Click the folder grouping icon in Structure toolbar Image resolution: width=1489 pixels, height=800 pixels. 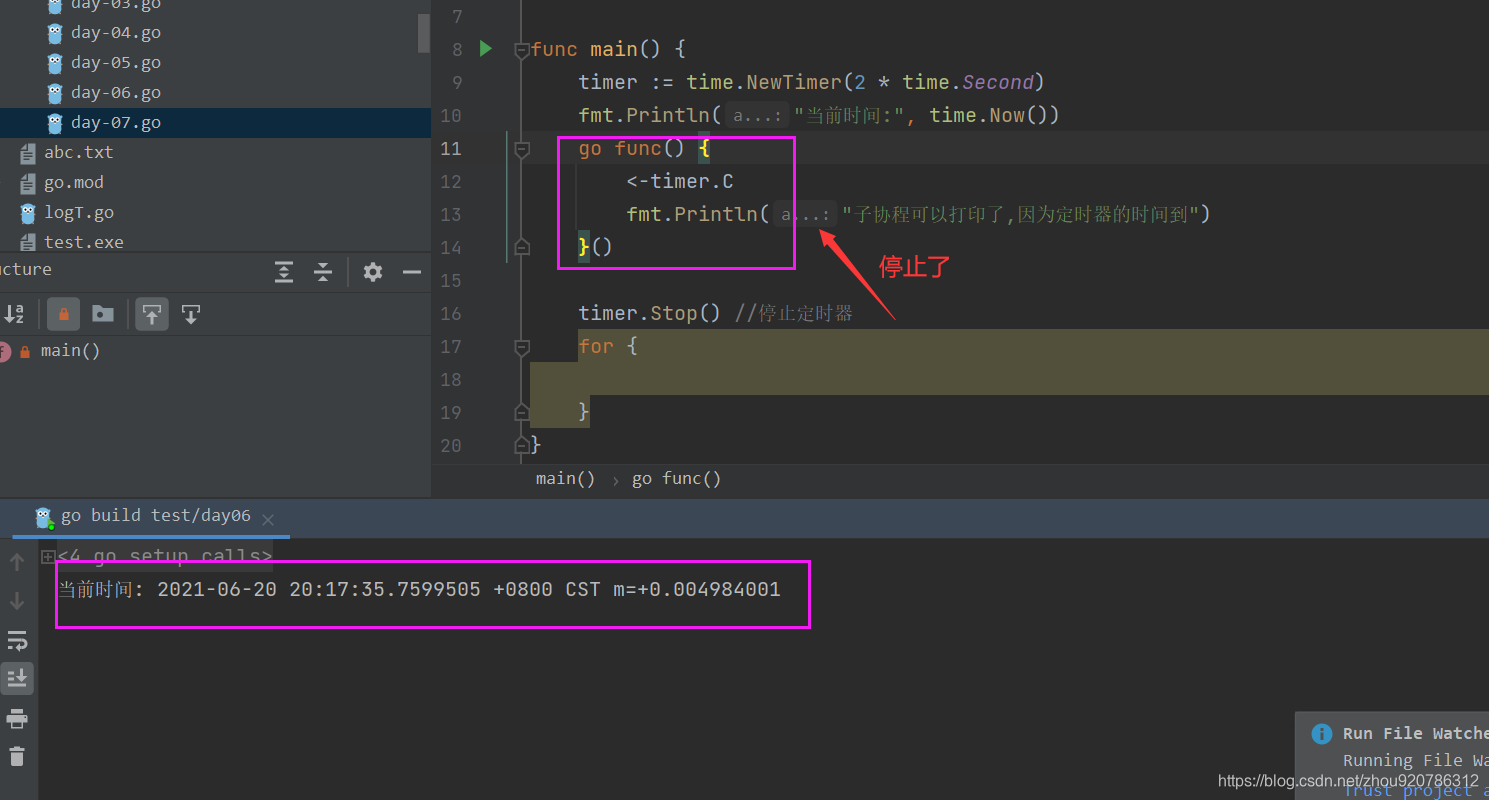point(103,315)
